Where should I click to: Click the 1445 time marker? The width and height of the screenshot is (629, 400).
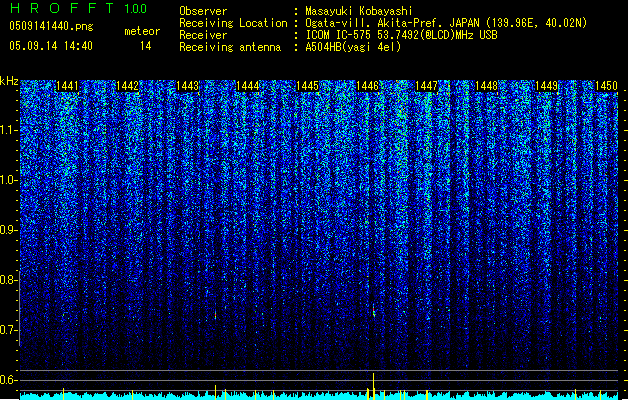[x=307, y=86]
